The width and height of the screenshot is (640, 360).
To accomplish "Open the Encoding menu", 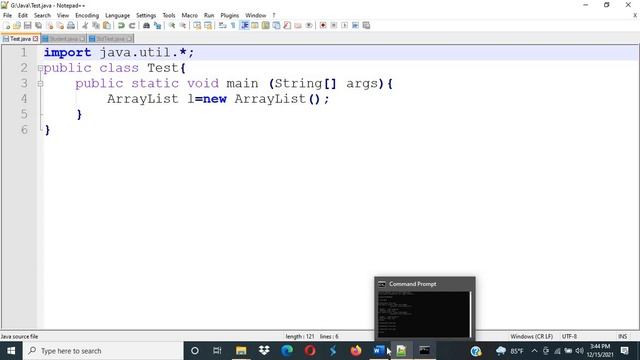I will (x=87, y=15).
